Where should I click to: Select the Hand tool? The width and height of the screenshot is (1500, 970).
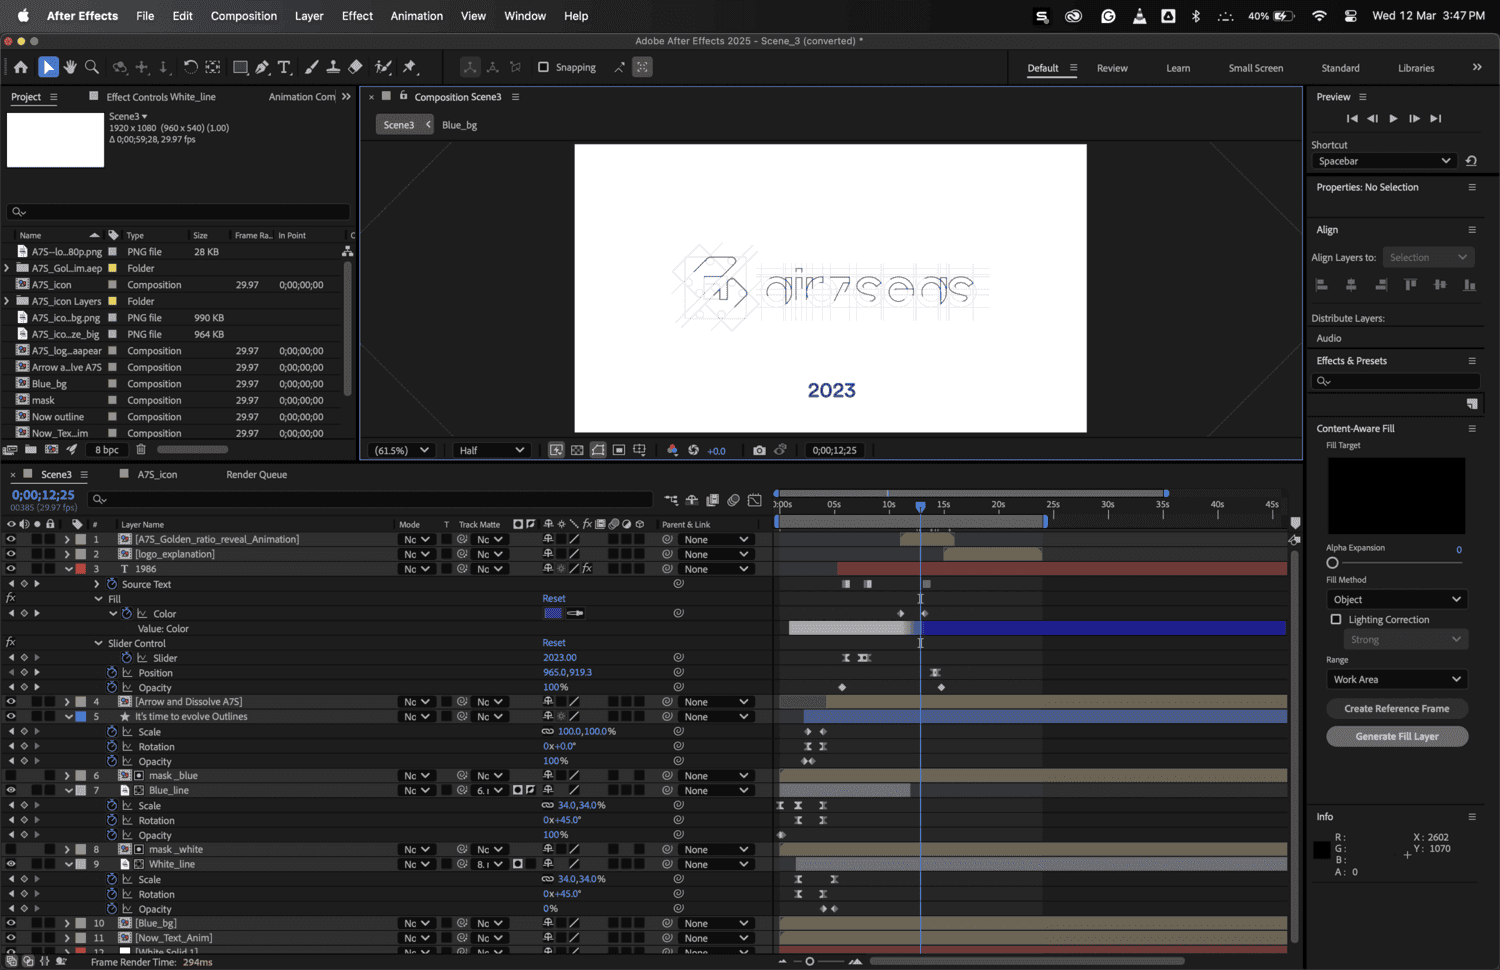tap(70, 67)
